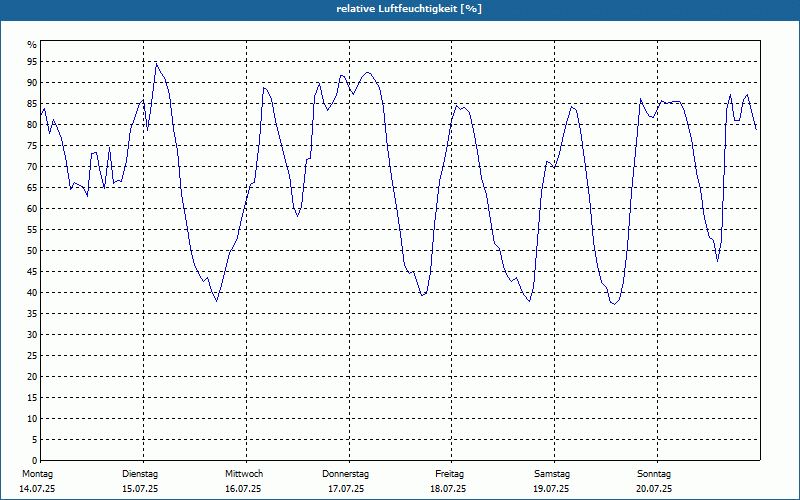
Task: Click the 95 value on the y-axis
Action: coord(32,62)
